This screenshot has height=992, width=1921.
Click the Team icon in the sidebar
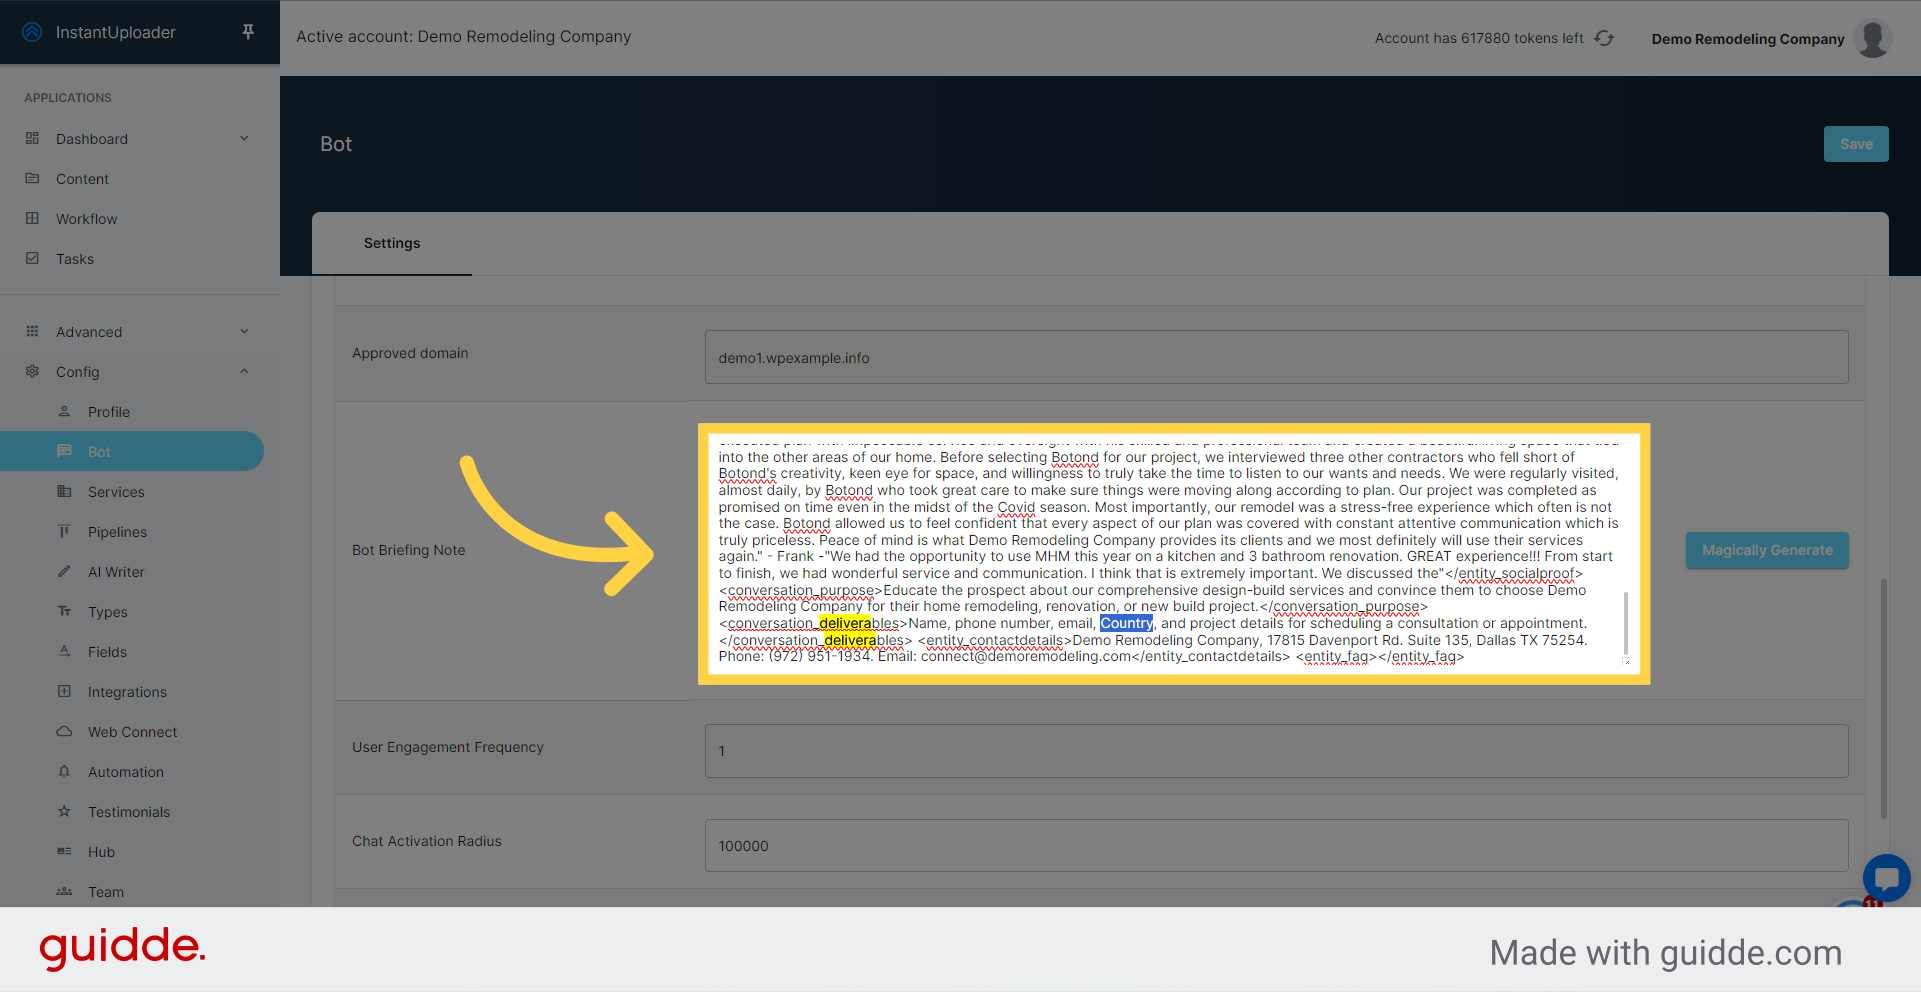point(64,891)
